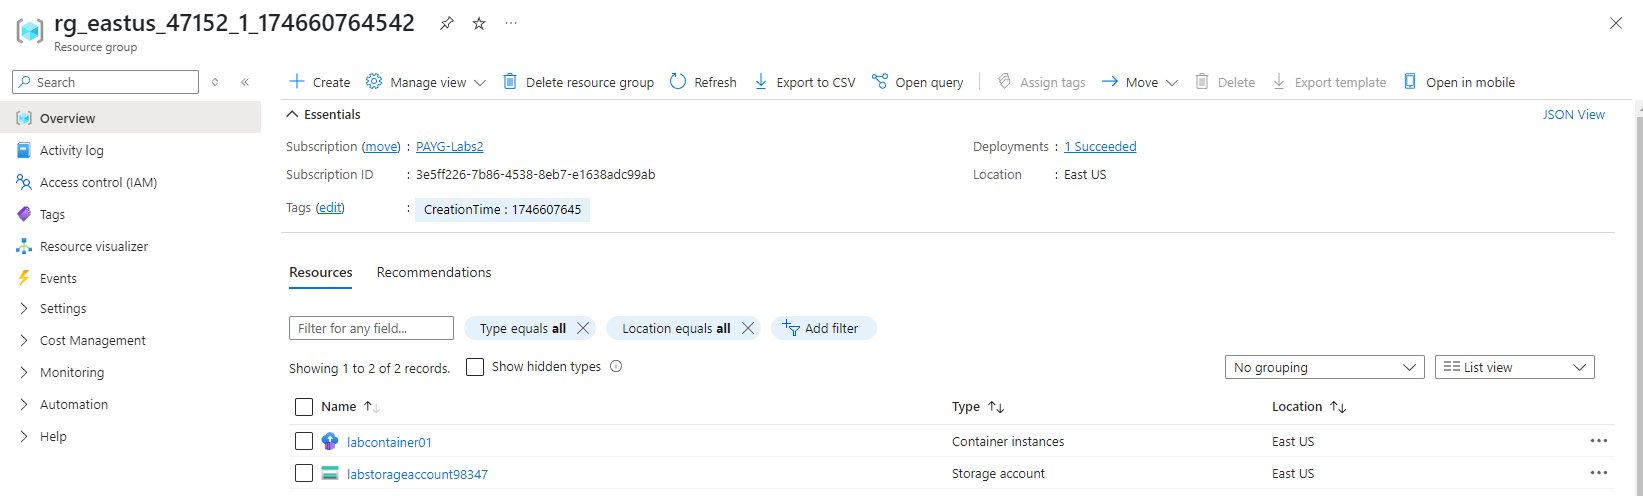Open more options for labcontainer01 row
The height and width of the screenshot is (496, 1643).
tap(1598, 441)
